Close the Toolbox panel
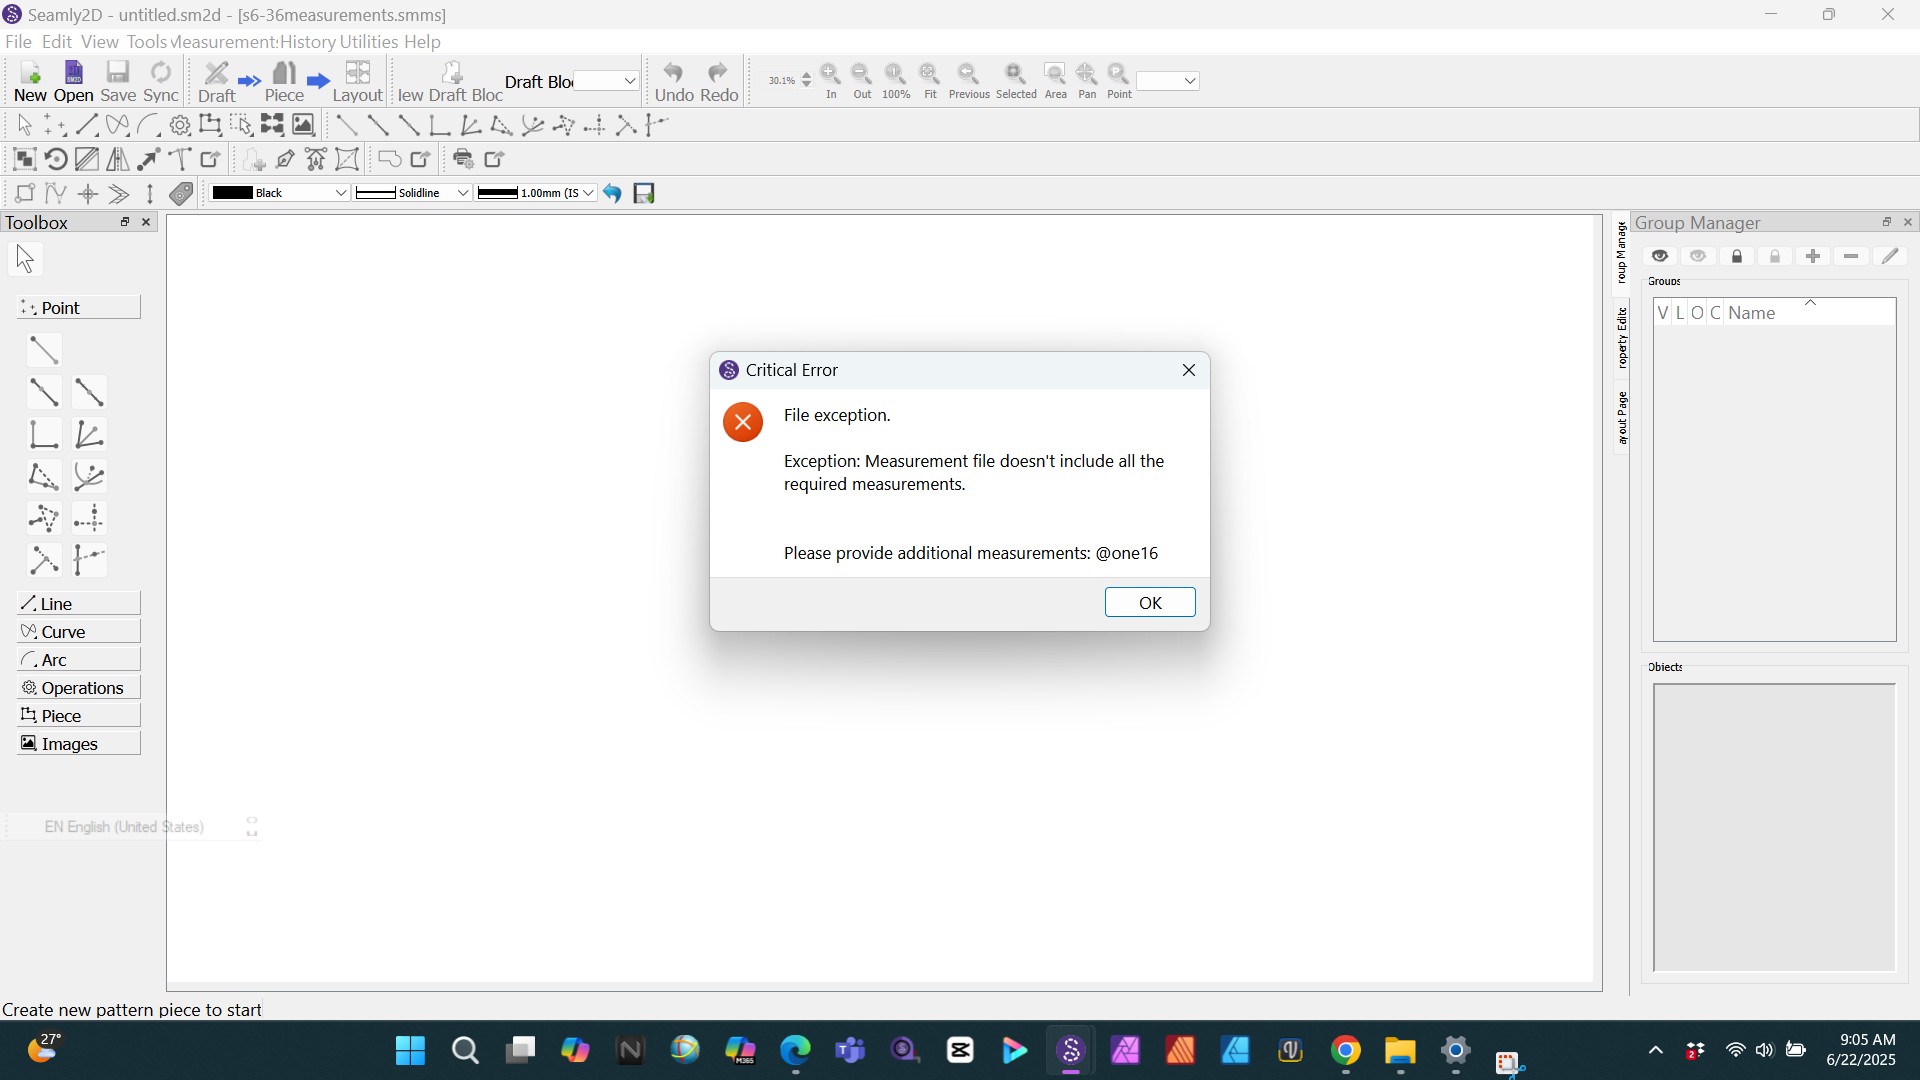Screen dimensions: 1920x1080 [x=146, y=222]
